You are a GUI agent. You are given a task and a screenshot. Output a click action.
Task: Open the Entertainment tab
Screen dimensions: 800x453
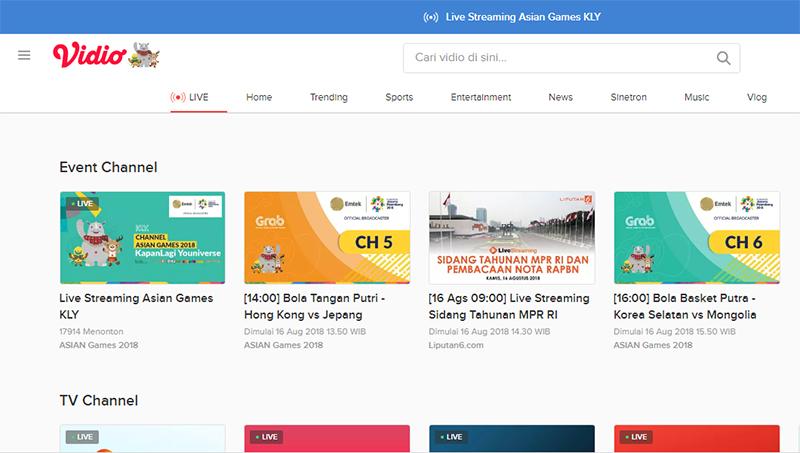(x=480, y=97)
